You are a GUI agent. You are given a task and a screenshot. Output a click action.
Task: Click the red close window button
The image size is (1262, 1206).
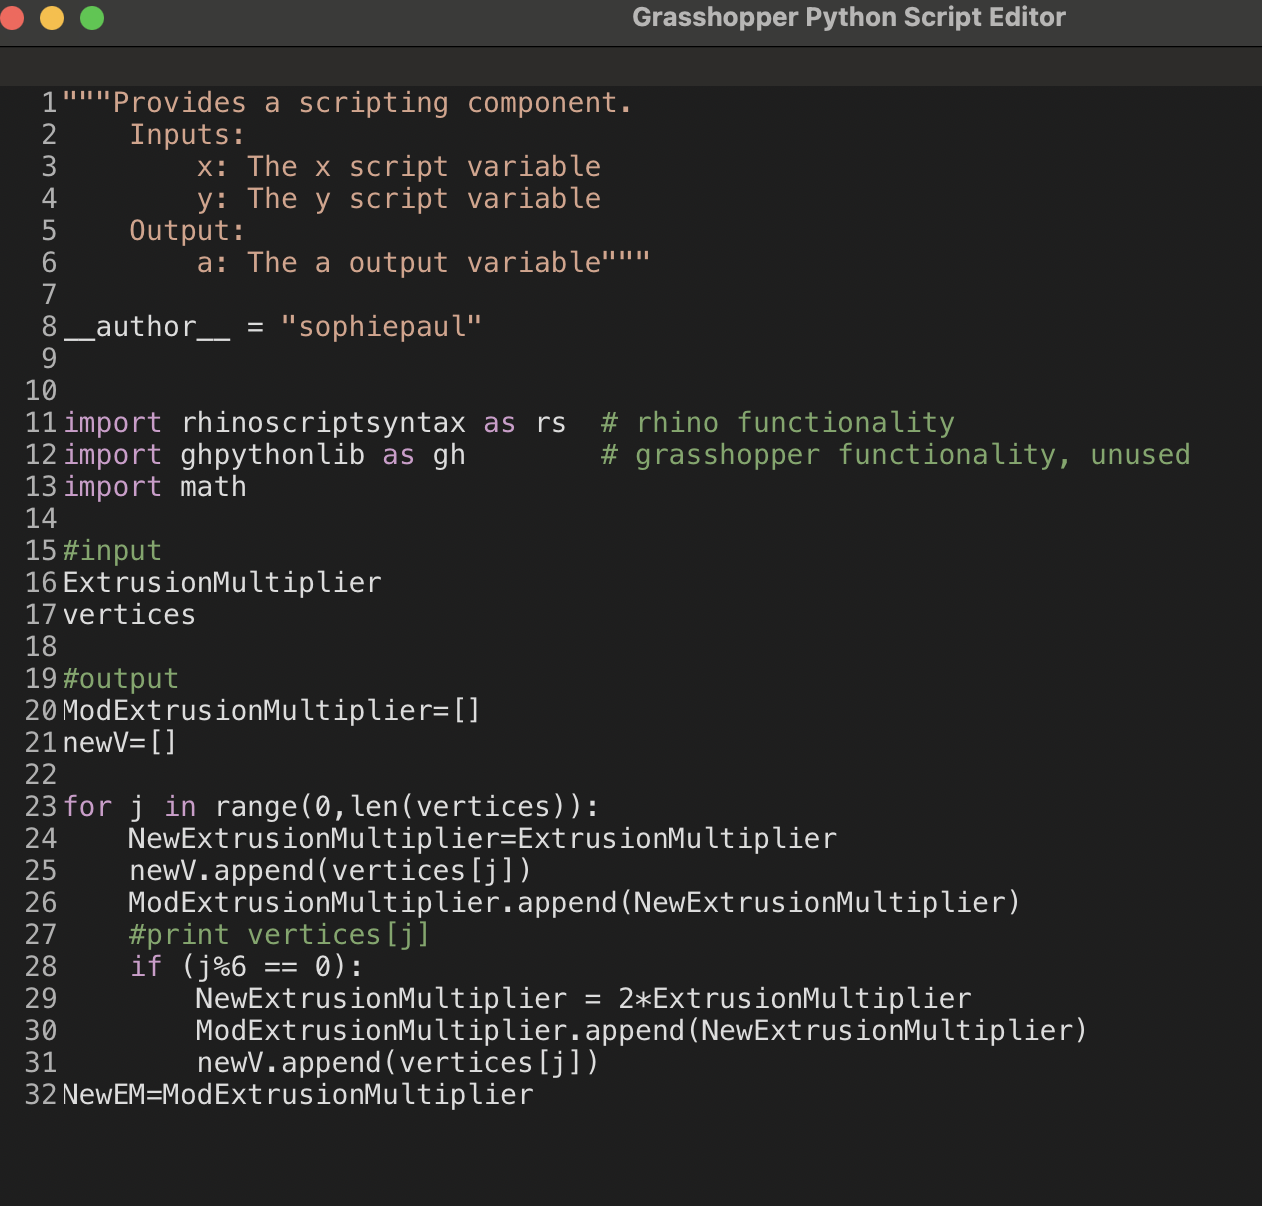pos(14,17)
